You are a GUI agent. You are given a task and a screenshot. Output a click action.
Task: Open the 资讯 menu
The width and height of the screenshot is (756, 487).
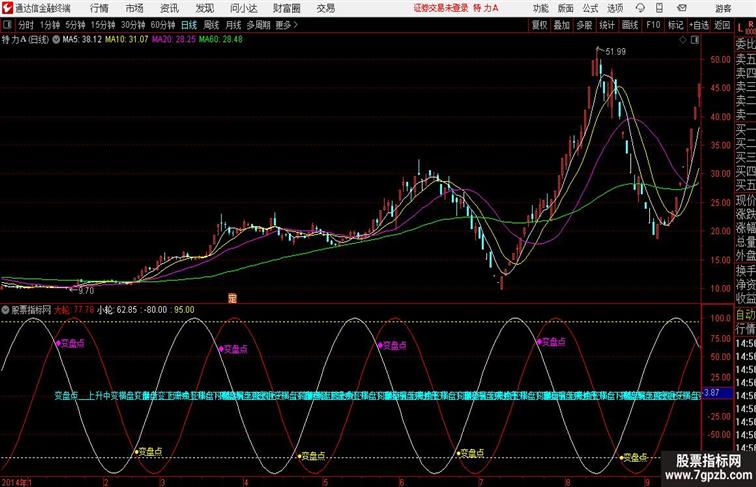pyautogui.click(x=169, y=8)
